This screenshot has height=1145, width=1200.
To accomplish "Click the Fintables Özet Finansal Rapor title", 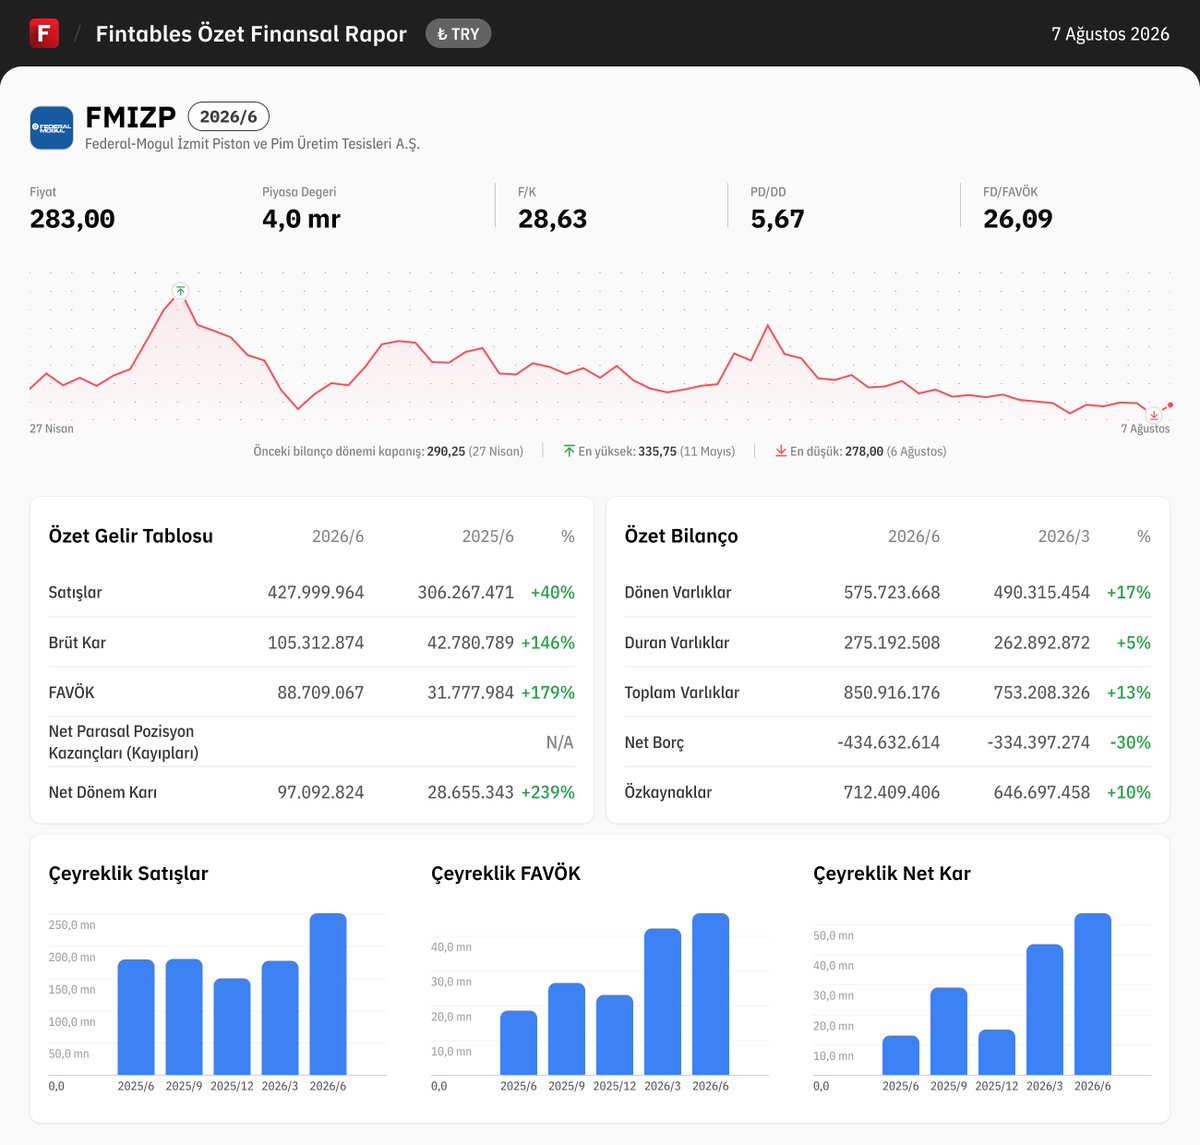I will coord(251,34).
